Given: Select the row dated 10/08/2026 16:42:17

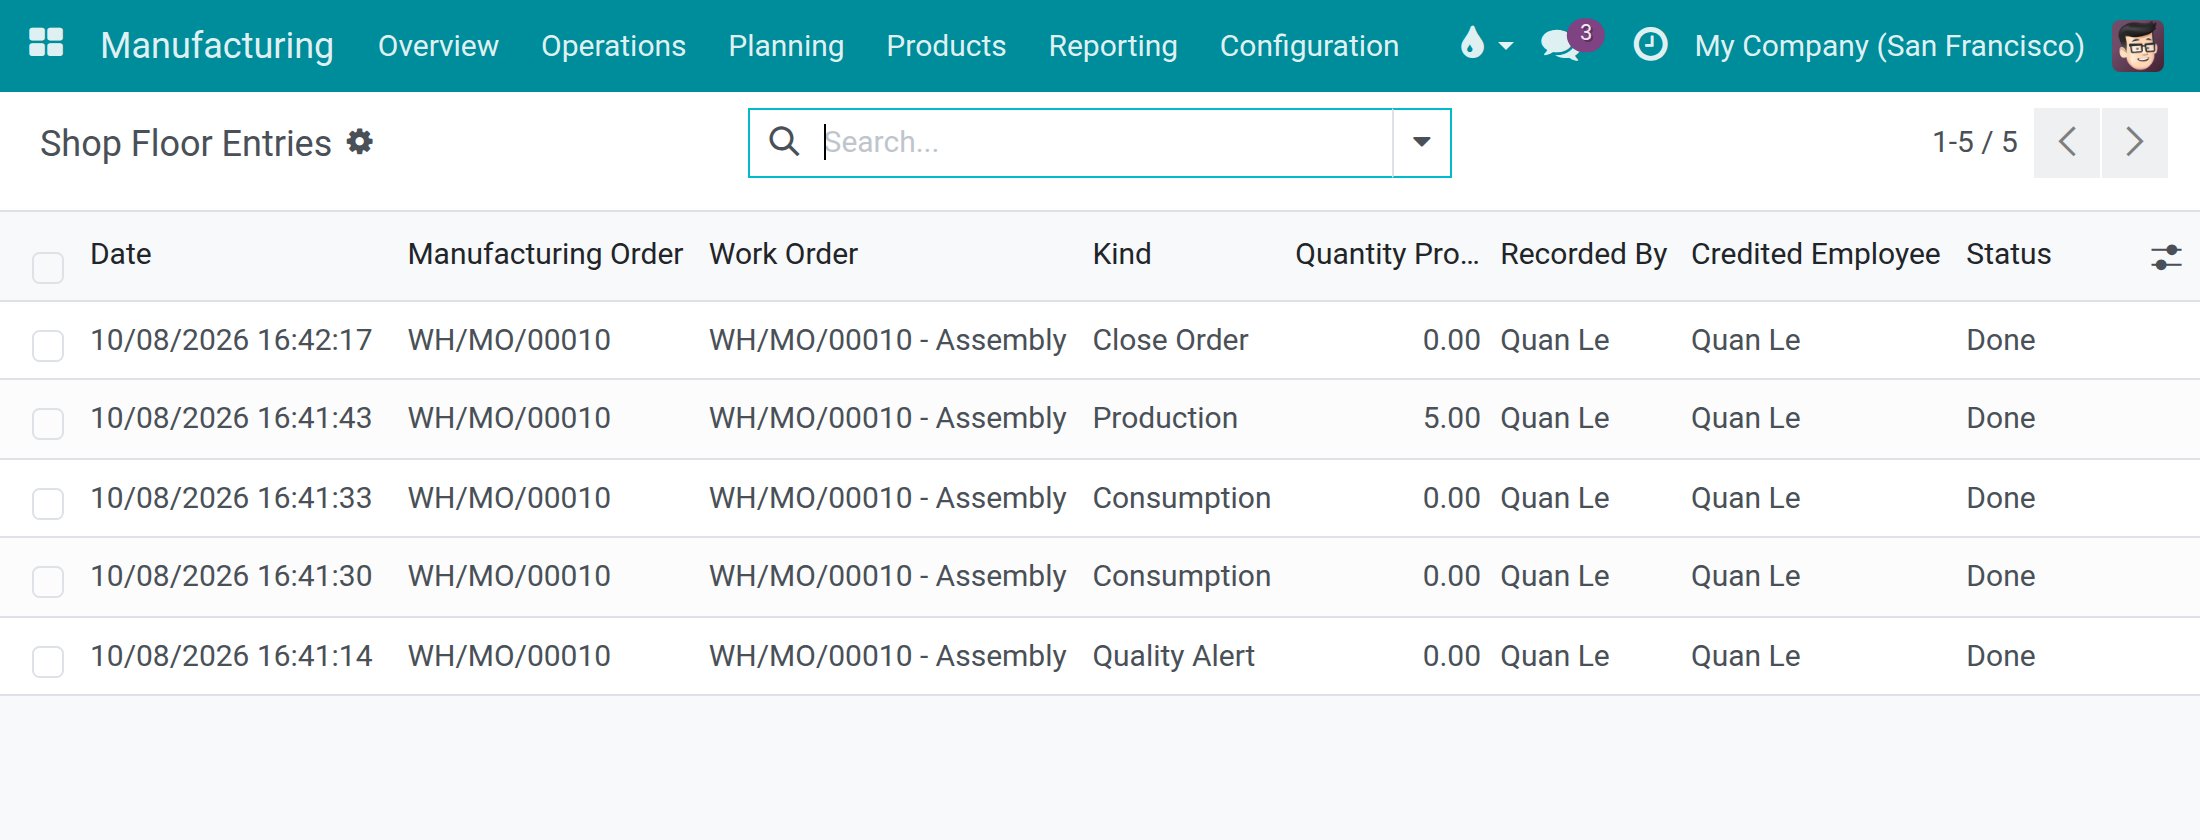Looking at the screenshot, I should click(48, 345).
